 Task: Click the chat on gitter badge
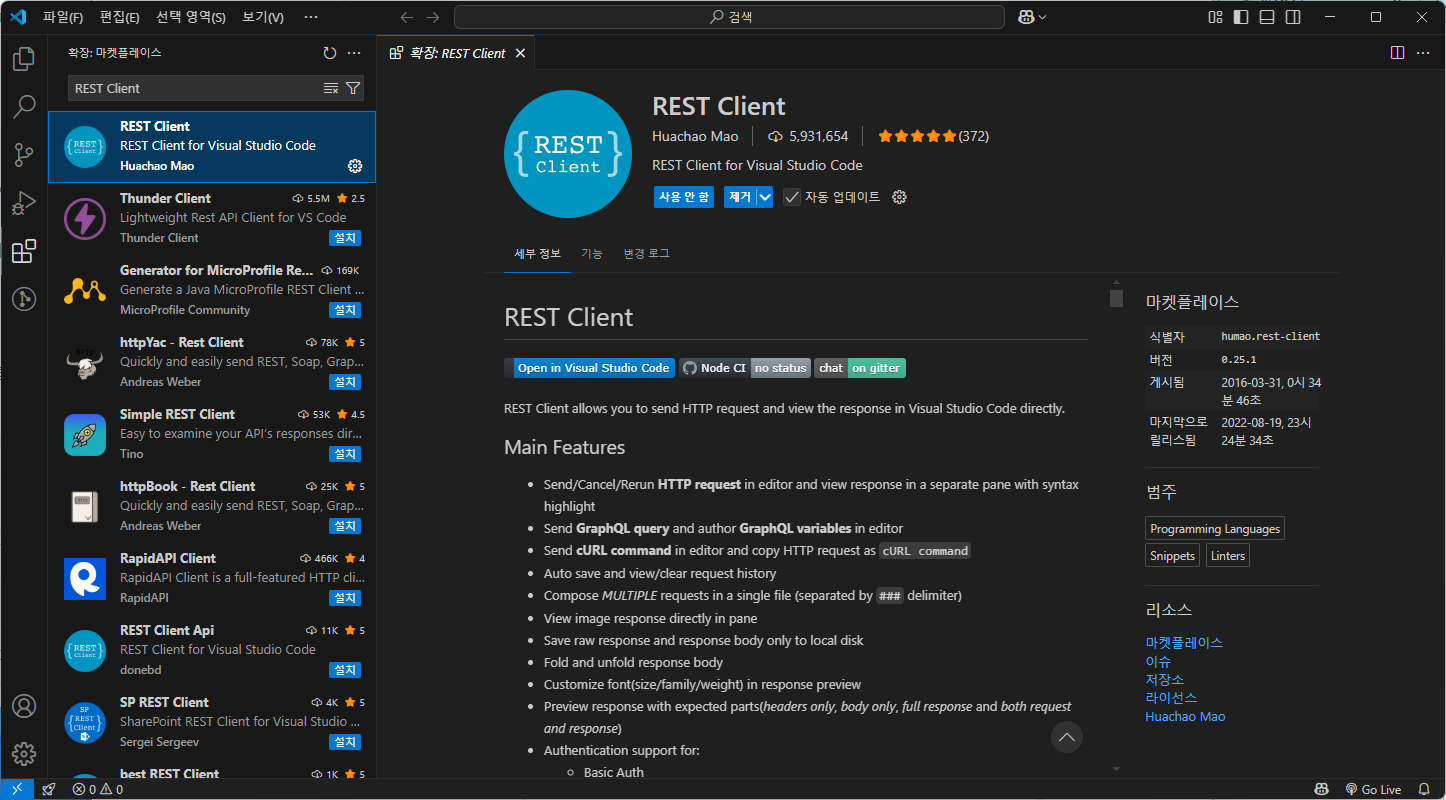[860, 368]
